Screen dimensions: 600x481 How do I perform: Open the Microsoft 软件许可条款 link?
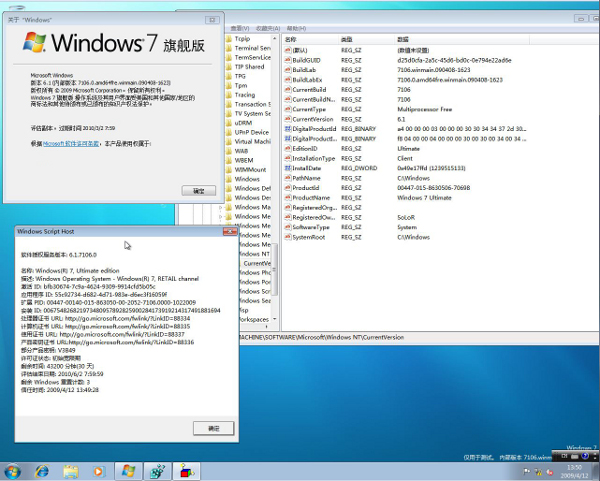[71, 143]
